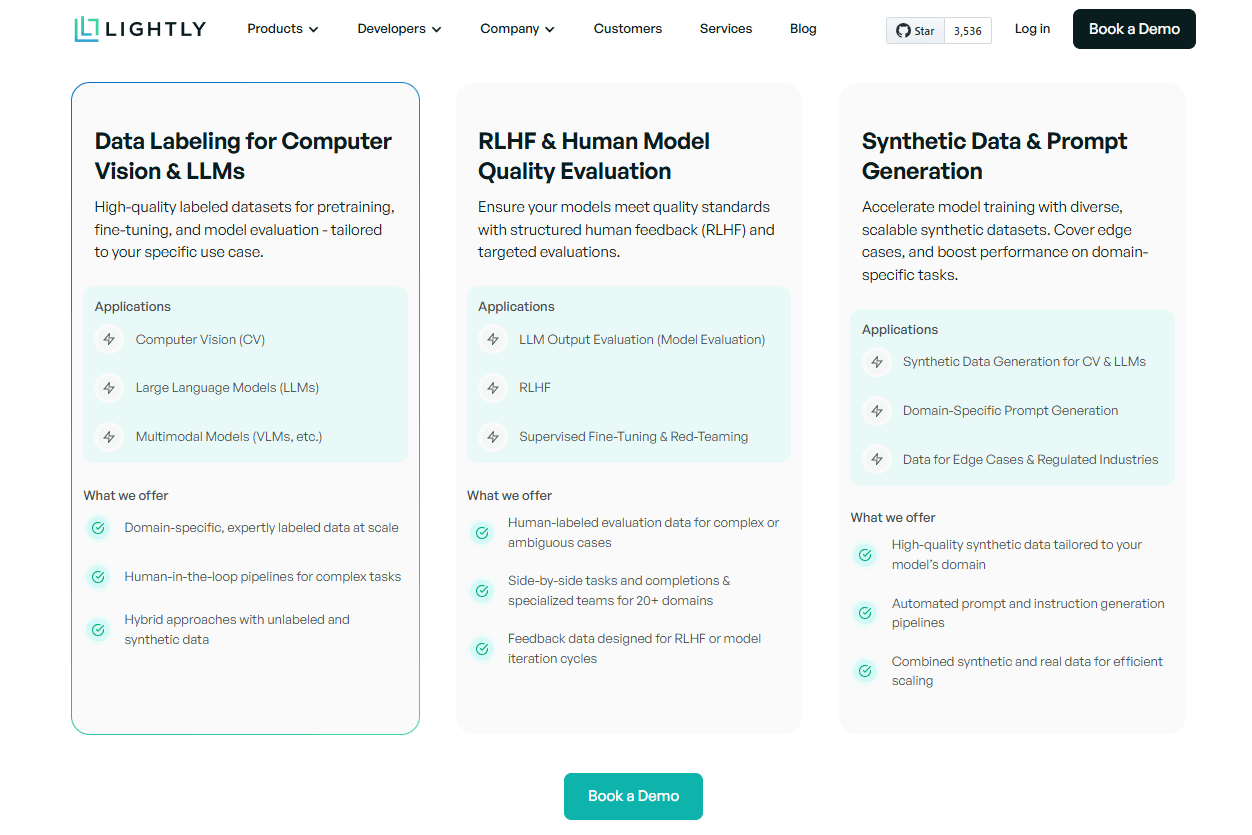Click the LLM Output Evaluation application entry
Viewport: 1252px width, 835px height.
(642, 339)
